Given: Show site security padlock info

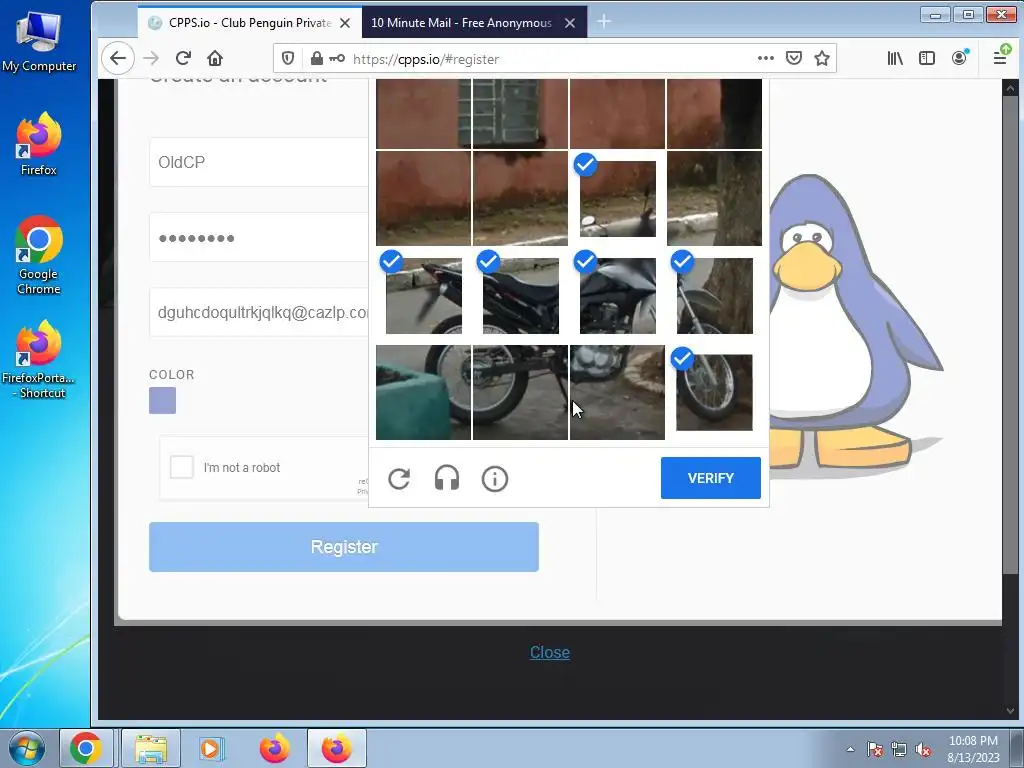Looking at the screenshot, I should point(317,59).
